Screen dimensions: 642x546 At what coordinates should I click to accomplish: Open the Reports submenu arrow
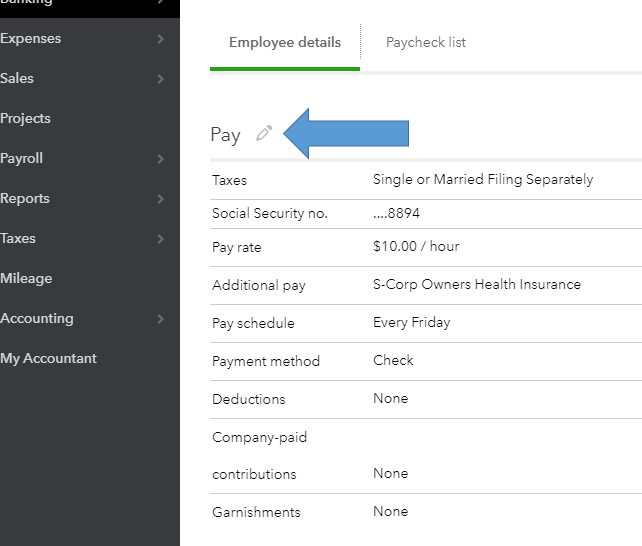coord(161,199)
